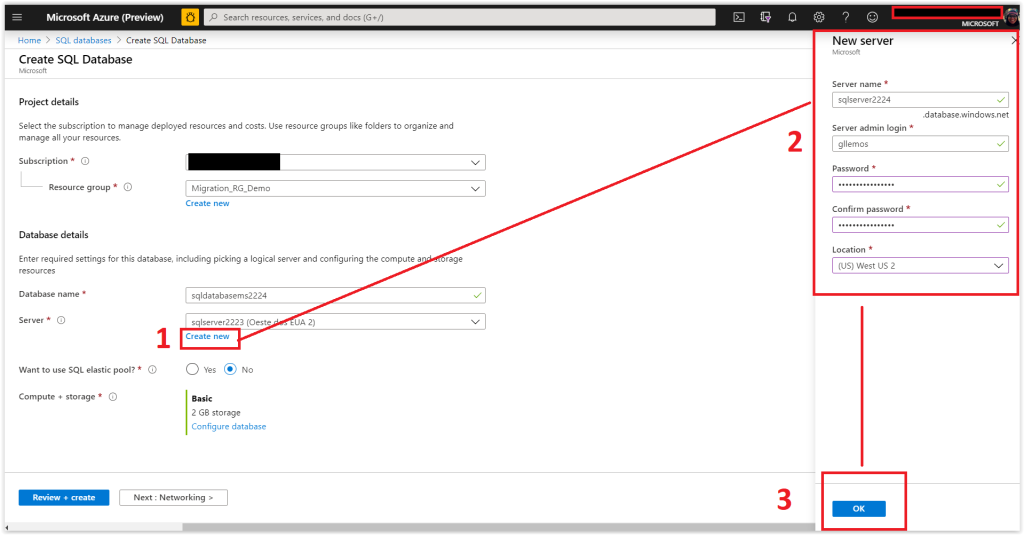The width and height of the screenshot is (1024, 535).
Task: Click the 2 GB storage text
Action: click(216, 413)
